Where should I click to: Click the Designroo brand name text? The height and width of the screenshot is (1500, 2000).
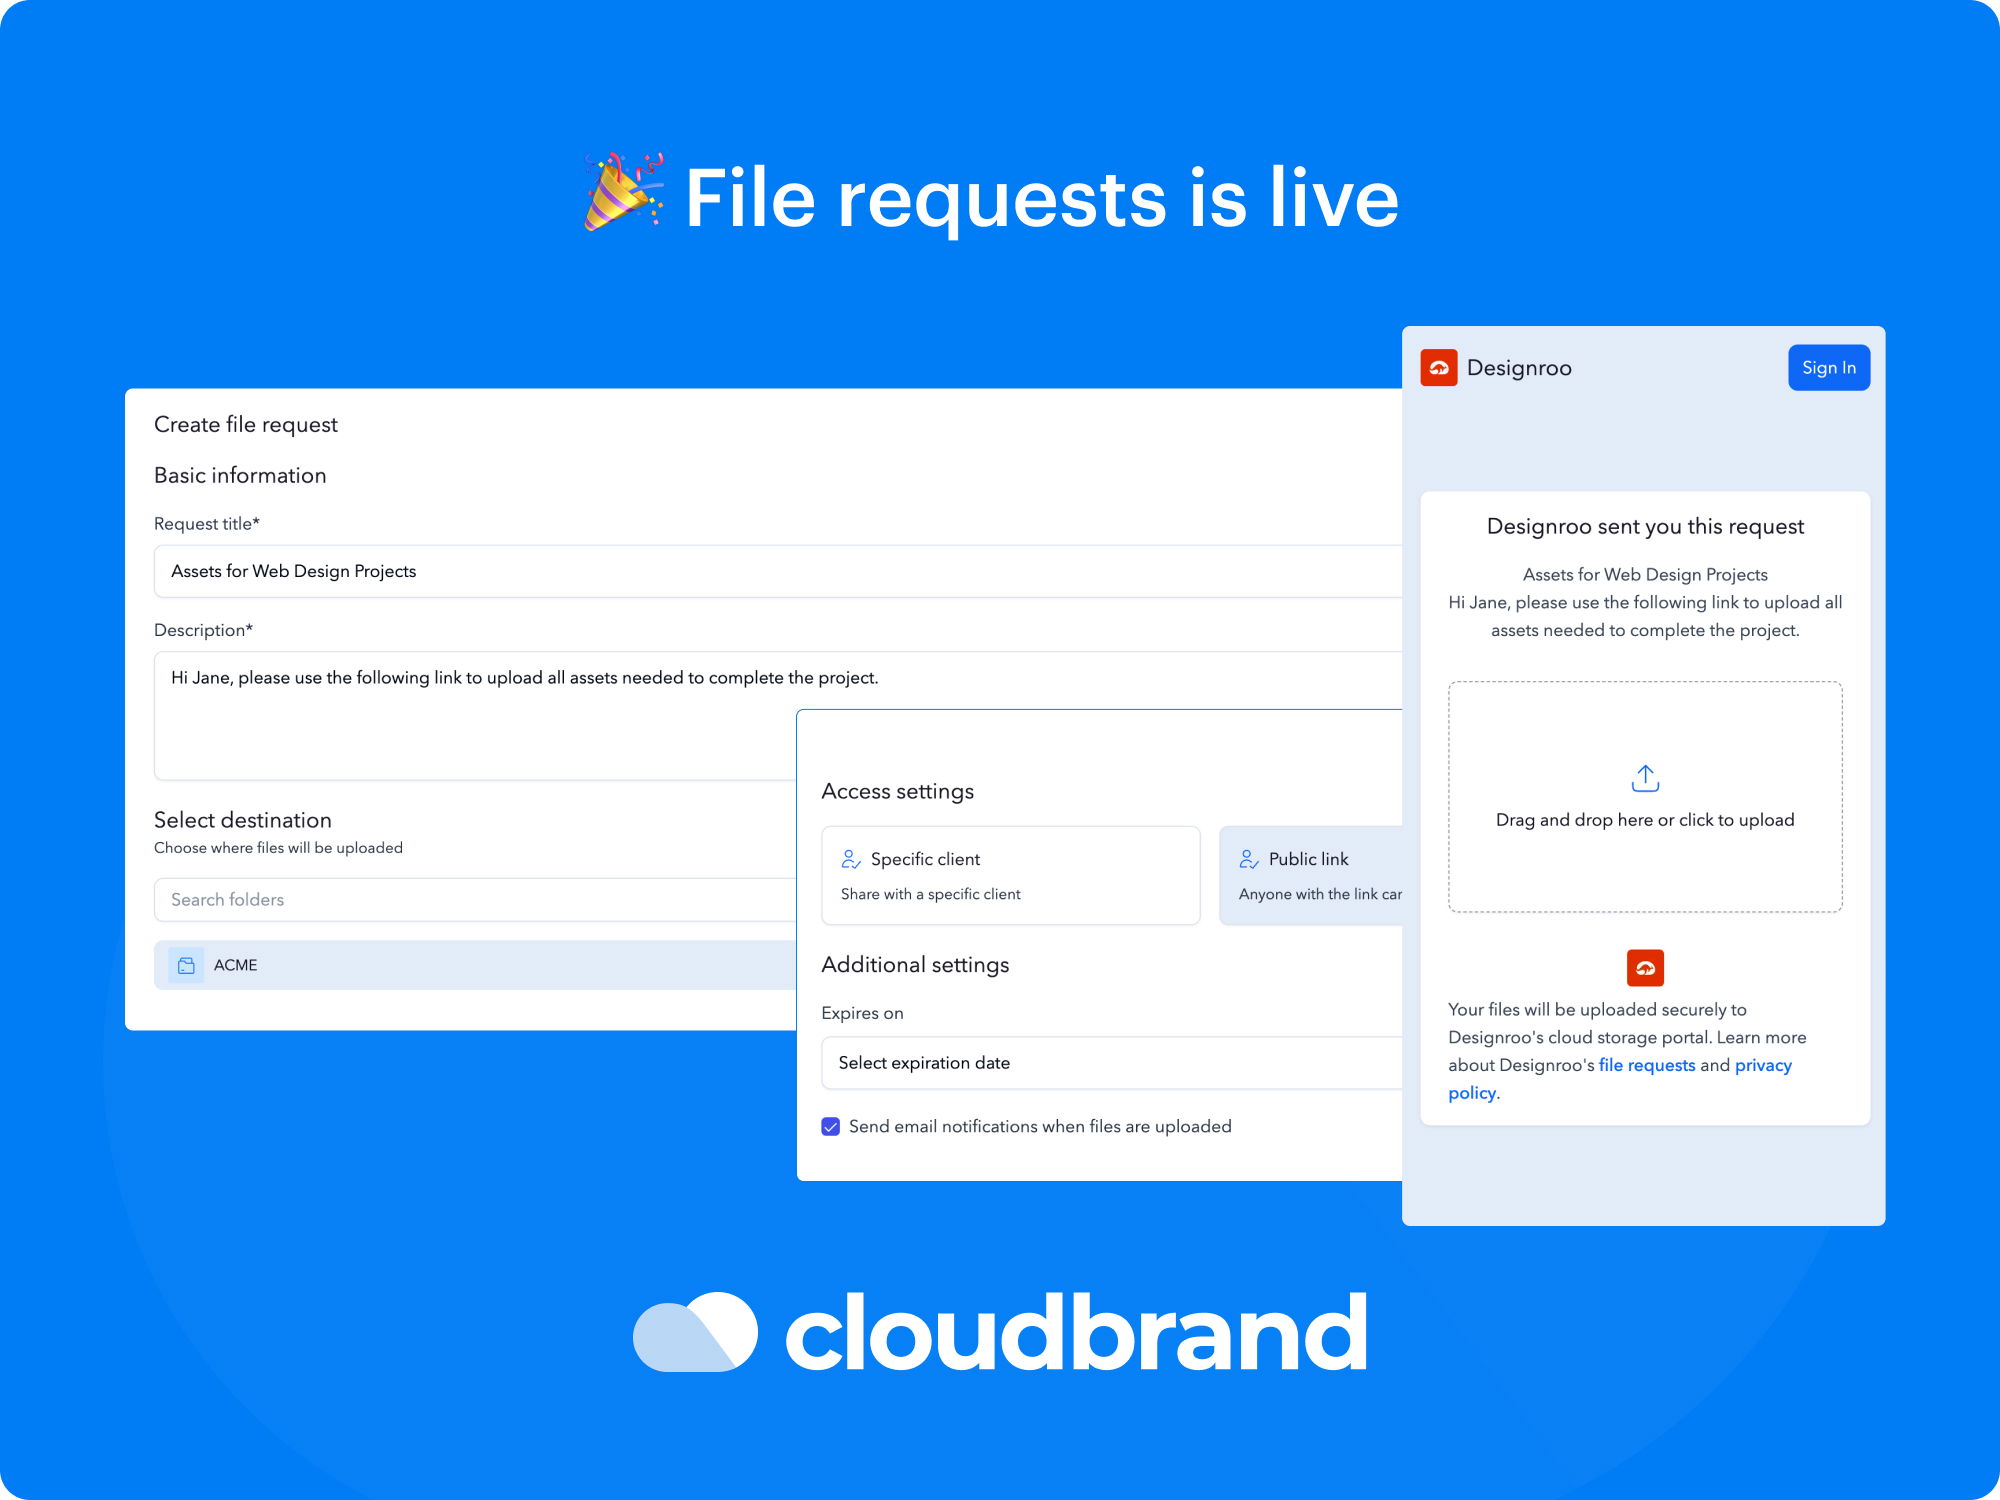click(1519, 368)
